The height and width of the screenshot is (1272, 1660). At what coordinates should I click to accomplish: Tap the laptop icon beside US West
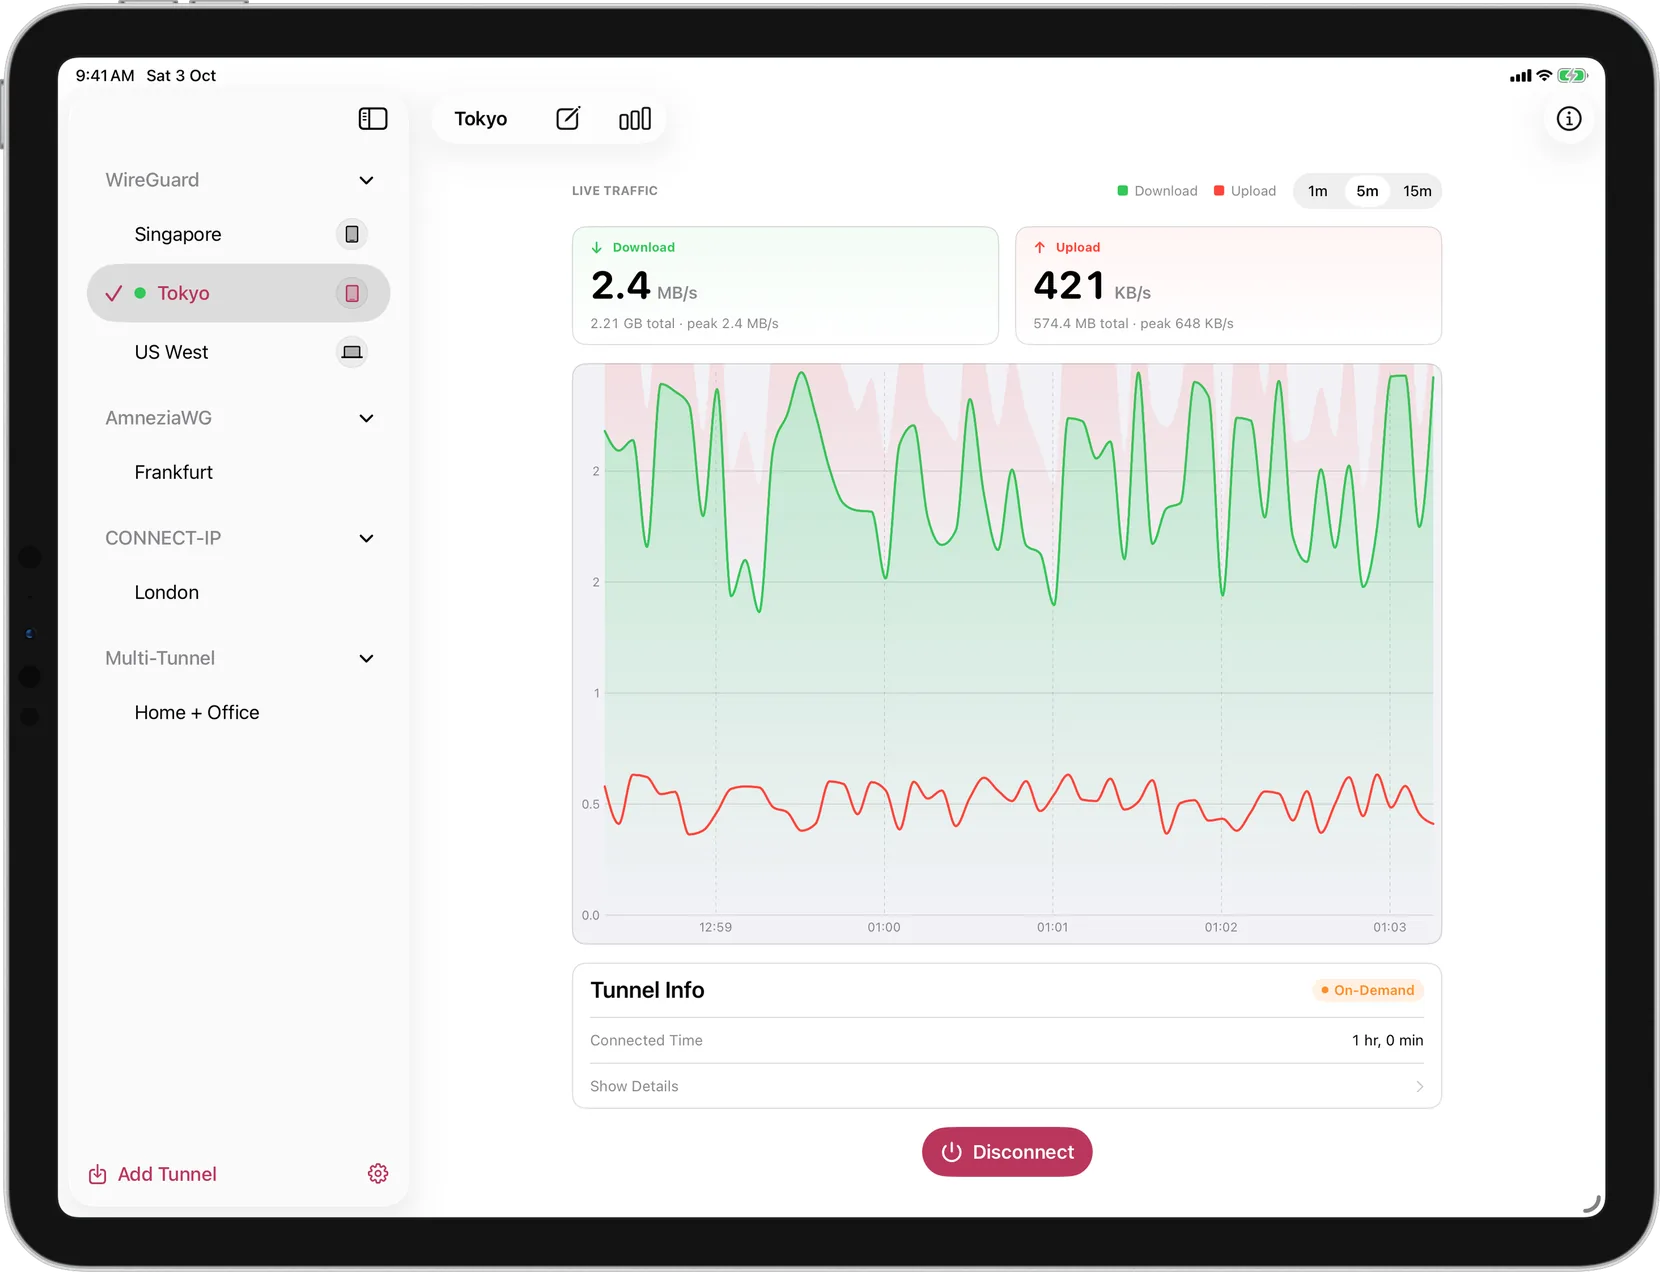pos(352,352)
